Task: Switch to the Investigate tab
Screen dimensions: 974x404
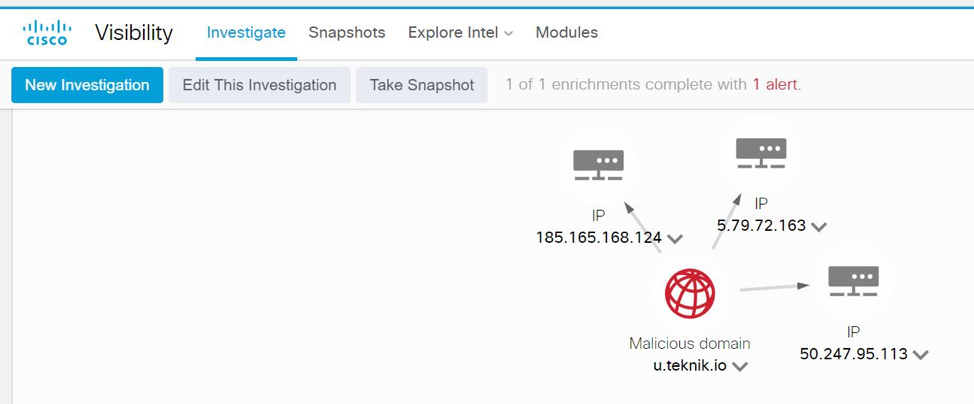Action: [246, 32]
